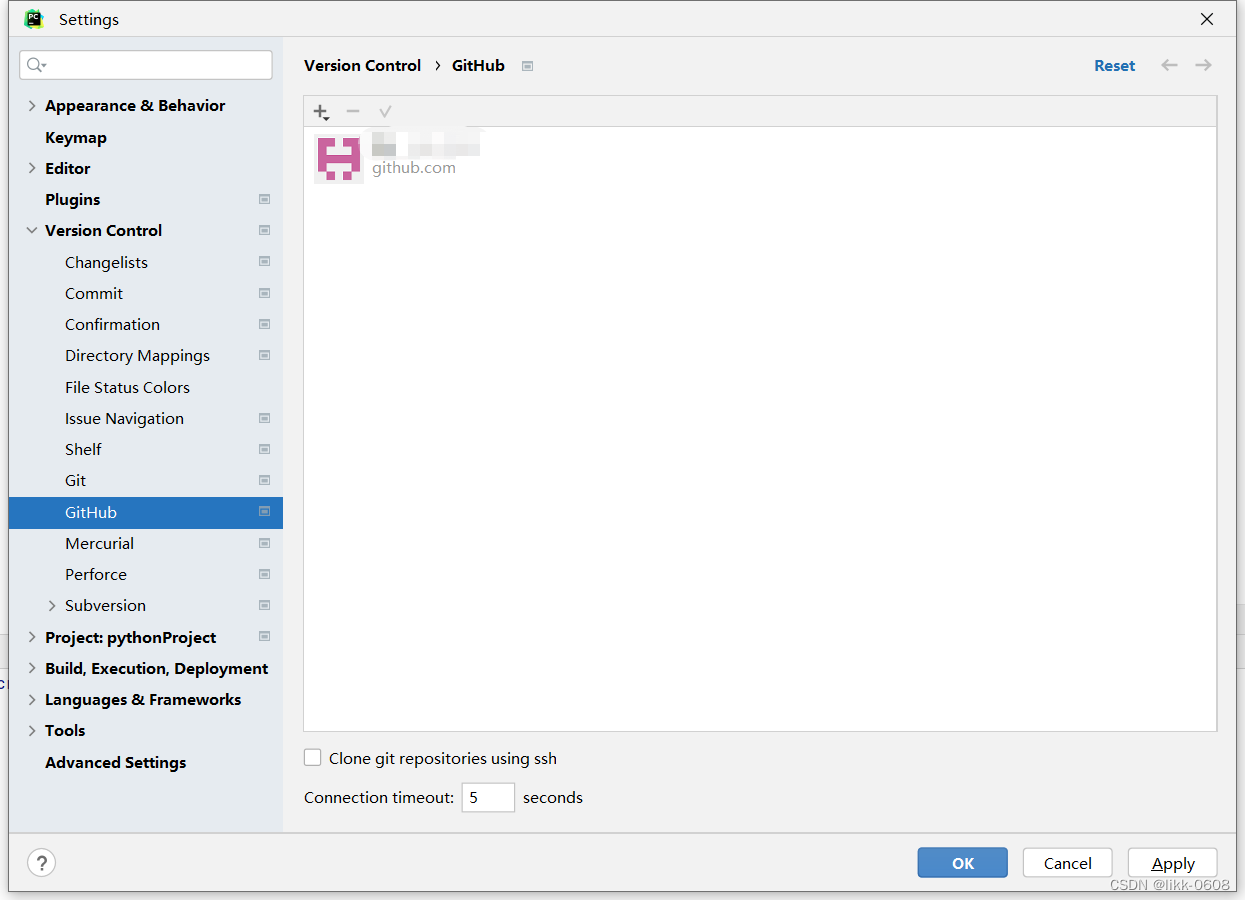1245x900 pixels.
Task: Click project icon in Confirmation row
Action: [264, 324]
